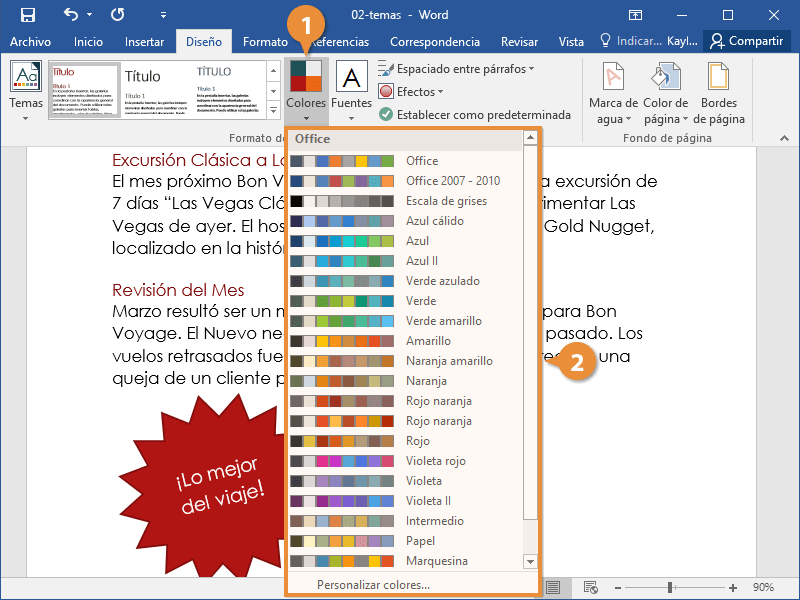Click Personalizar colores... at list bottom
The image size is (800, 600).
(373, 585)
